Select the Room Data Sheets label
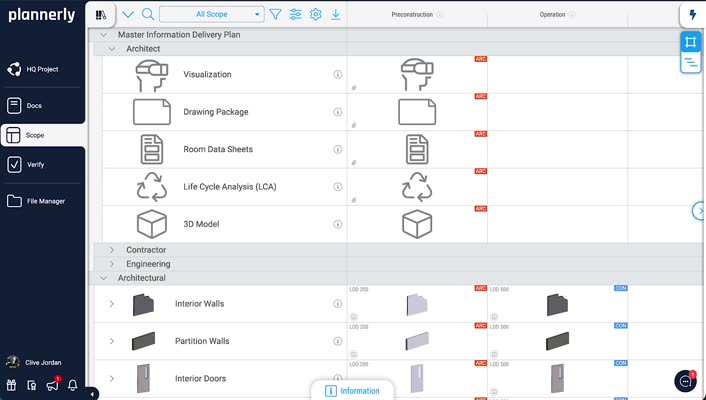This screenshot has height=400, width=706. click(218, 149)
